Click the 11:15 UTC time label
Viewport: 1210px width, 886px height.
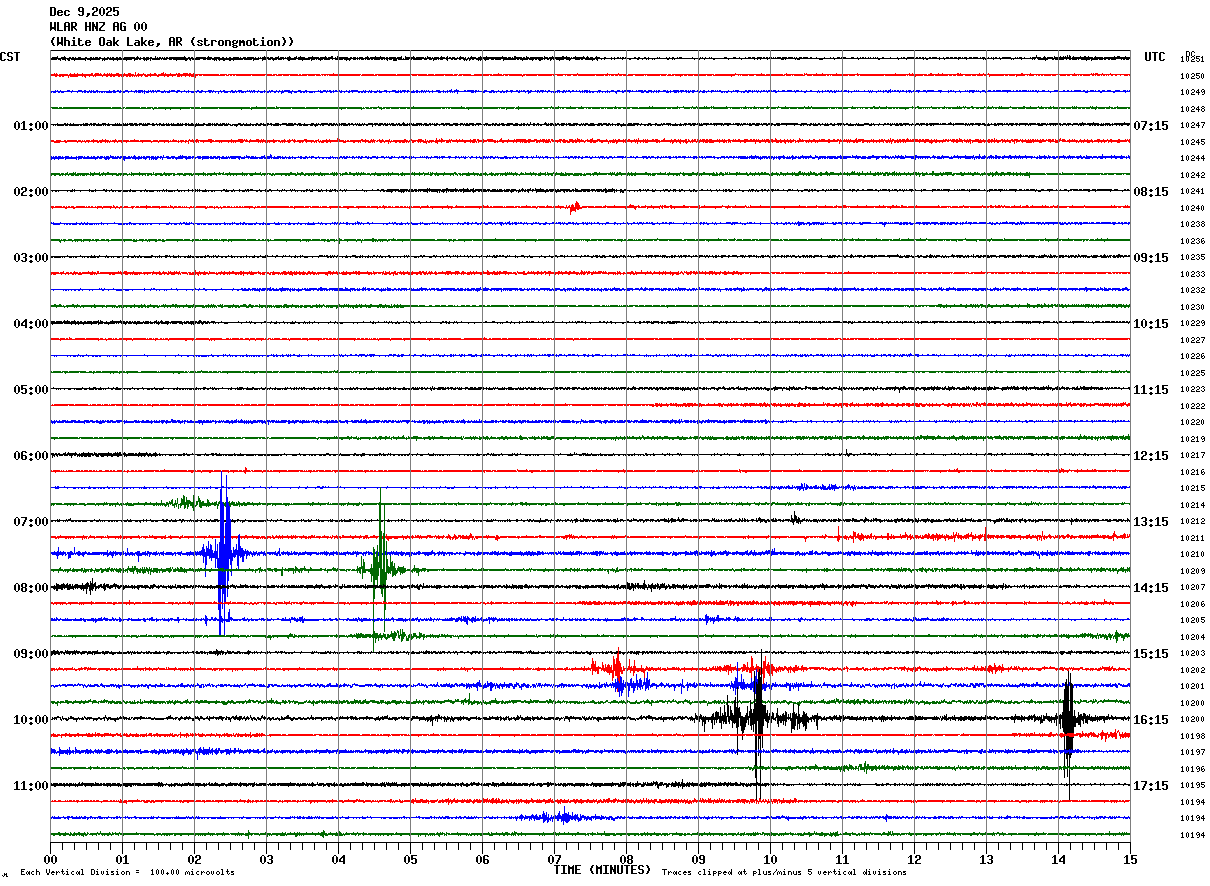coord(1151,390)
